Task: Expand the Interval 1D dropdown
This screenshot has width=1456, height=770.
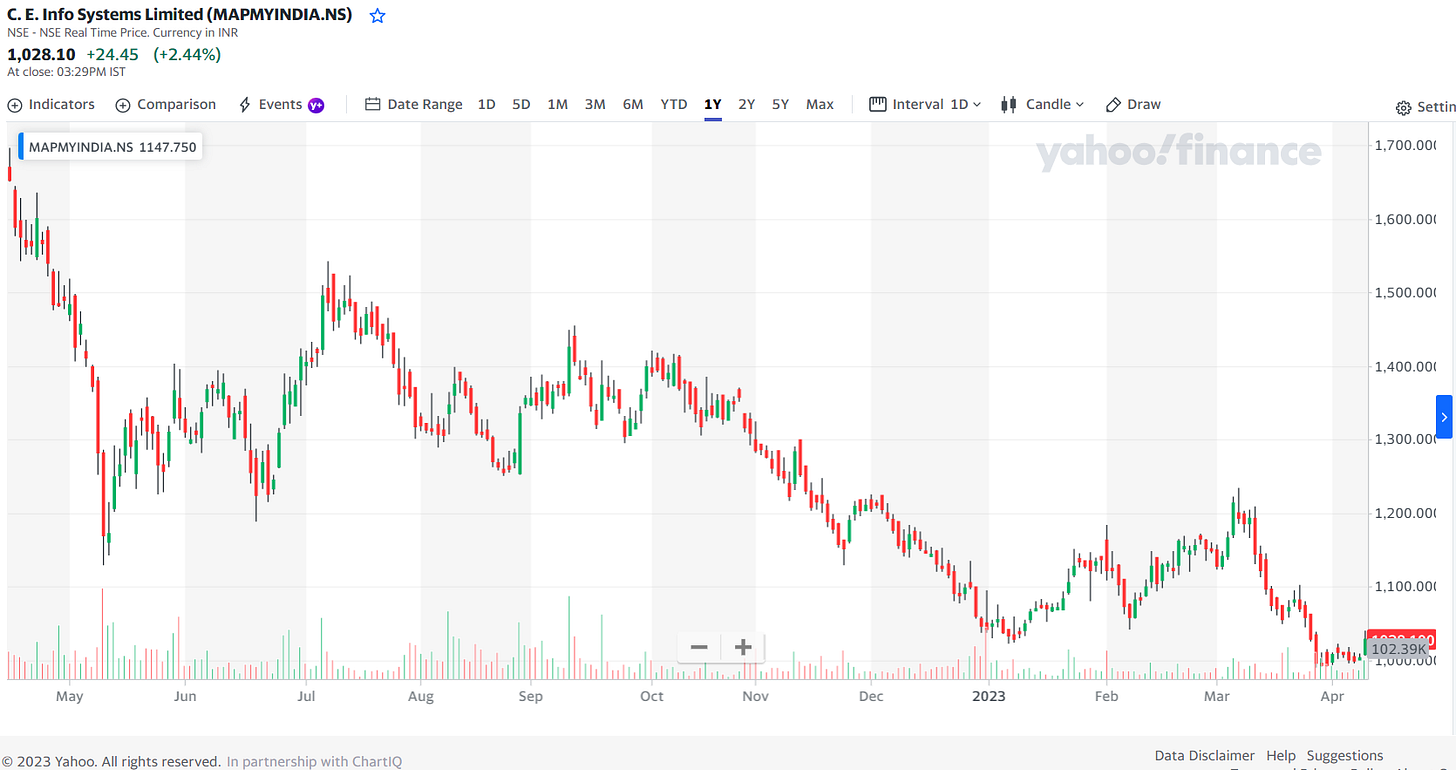Action: point(925,104)
